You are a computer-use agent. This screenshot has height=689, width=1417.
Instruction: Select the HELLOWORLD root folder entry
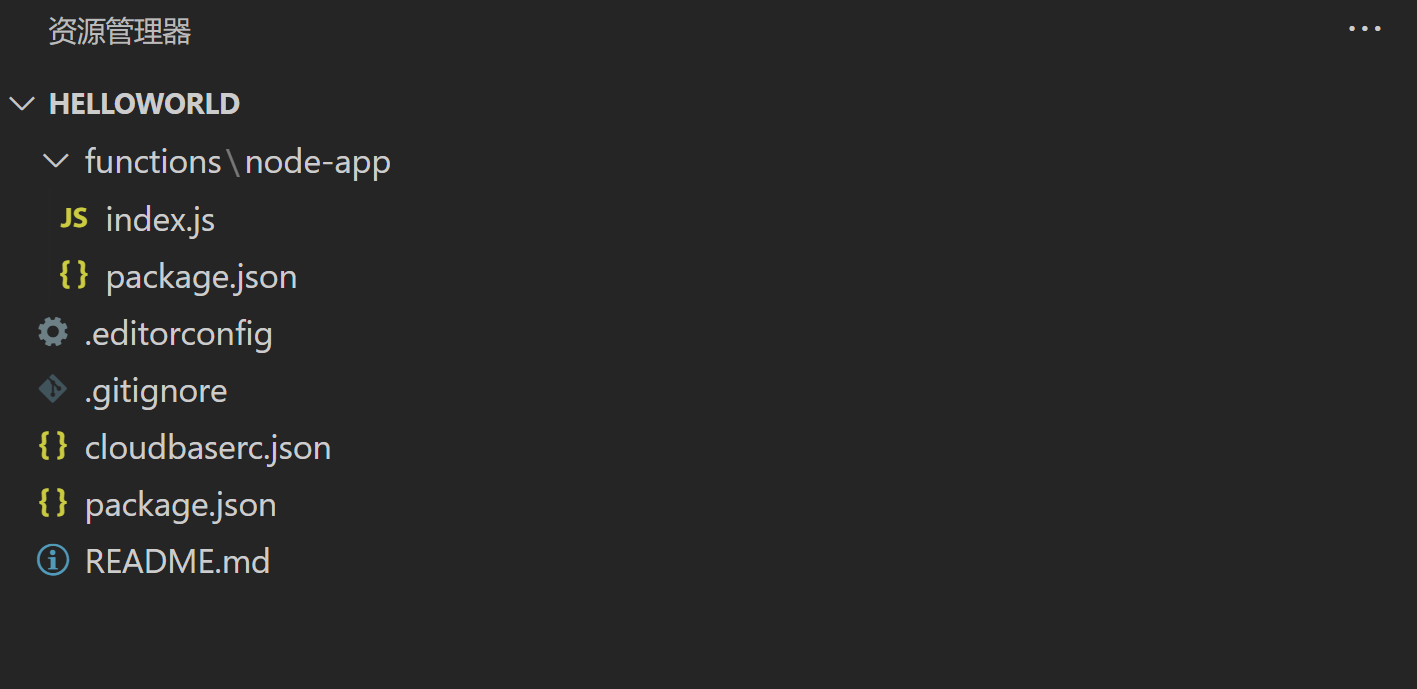pyautogui.click(x=144, y=102)
